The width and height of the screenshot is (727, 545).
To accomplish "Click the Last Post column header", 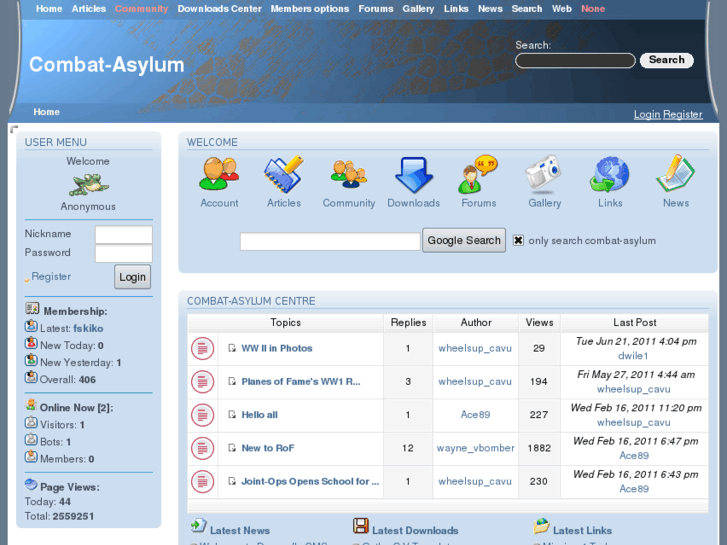I will pos(634,322).
